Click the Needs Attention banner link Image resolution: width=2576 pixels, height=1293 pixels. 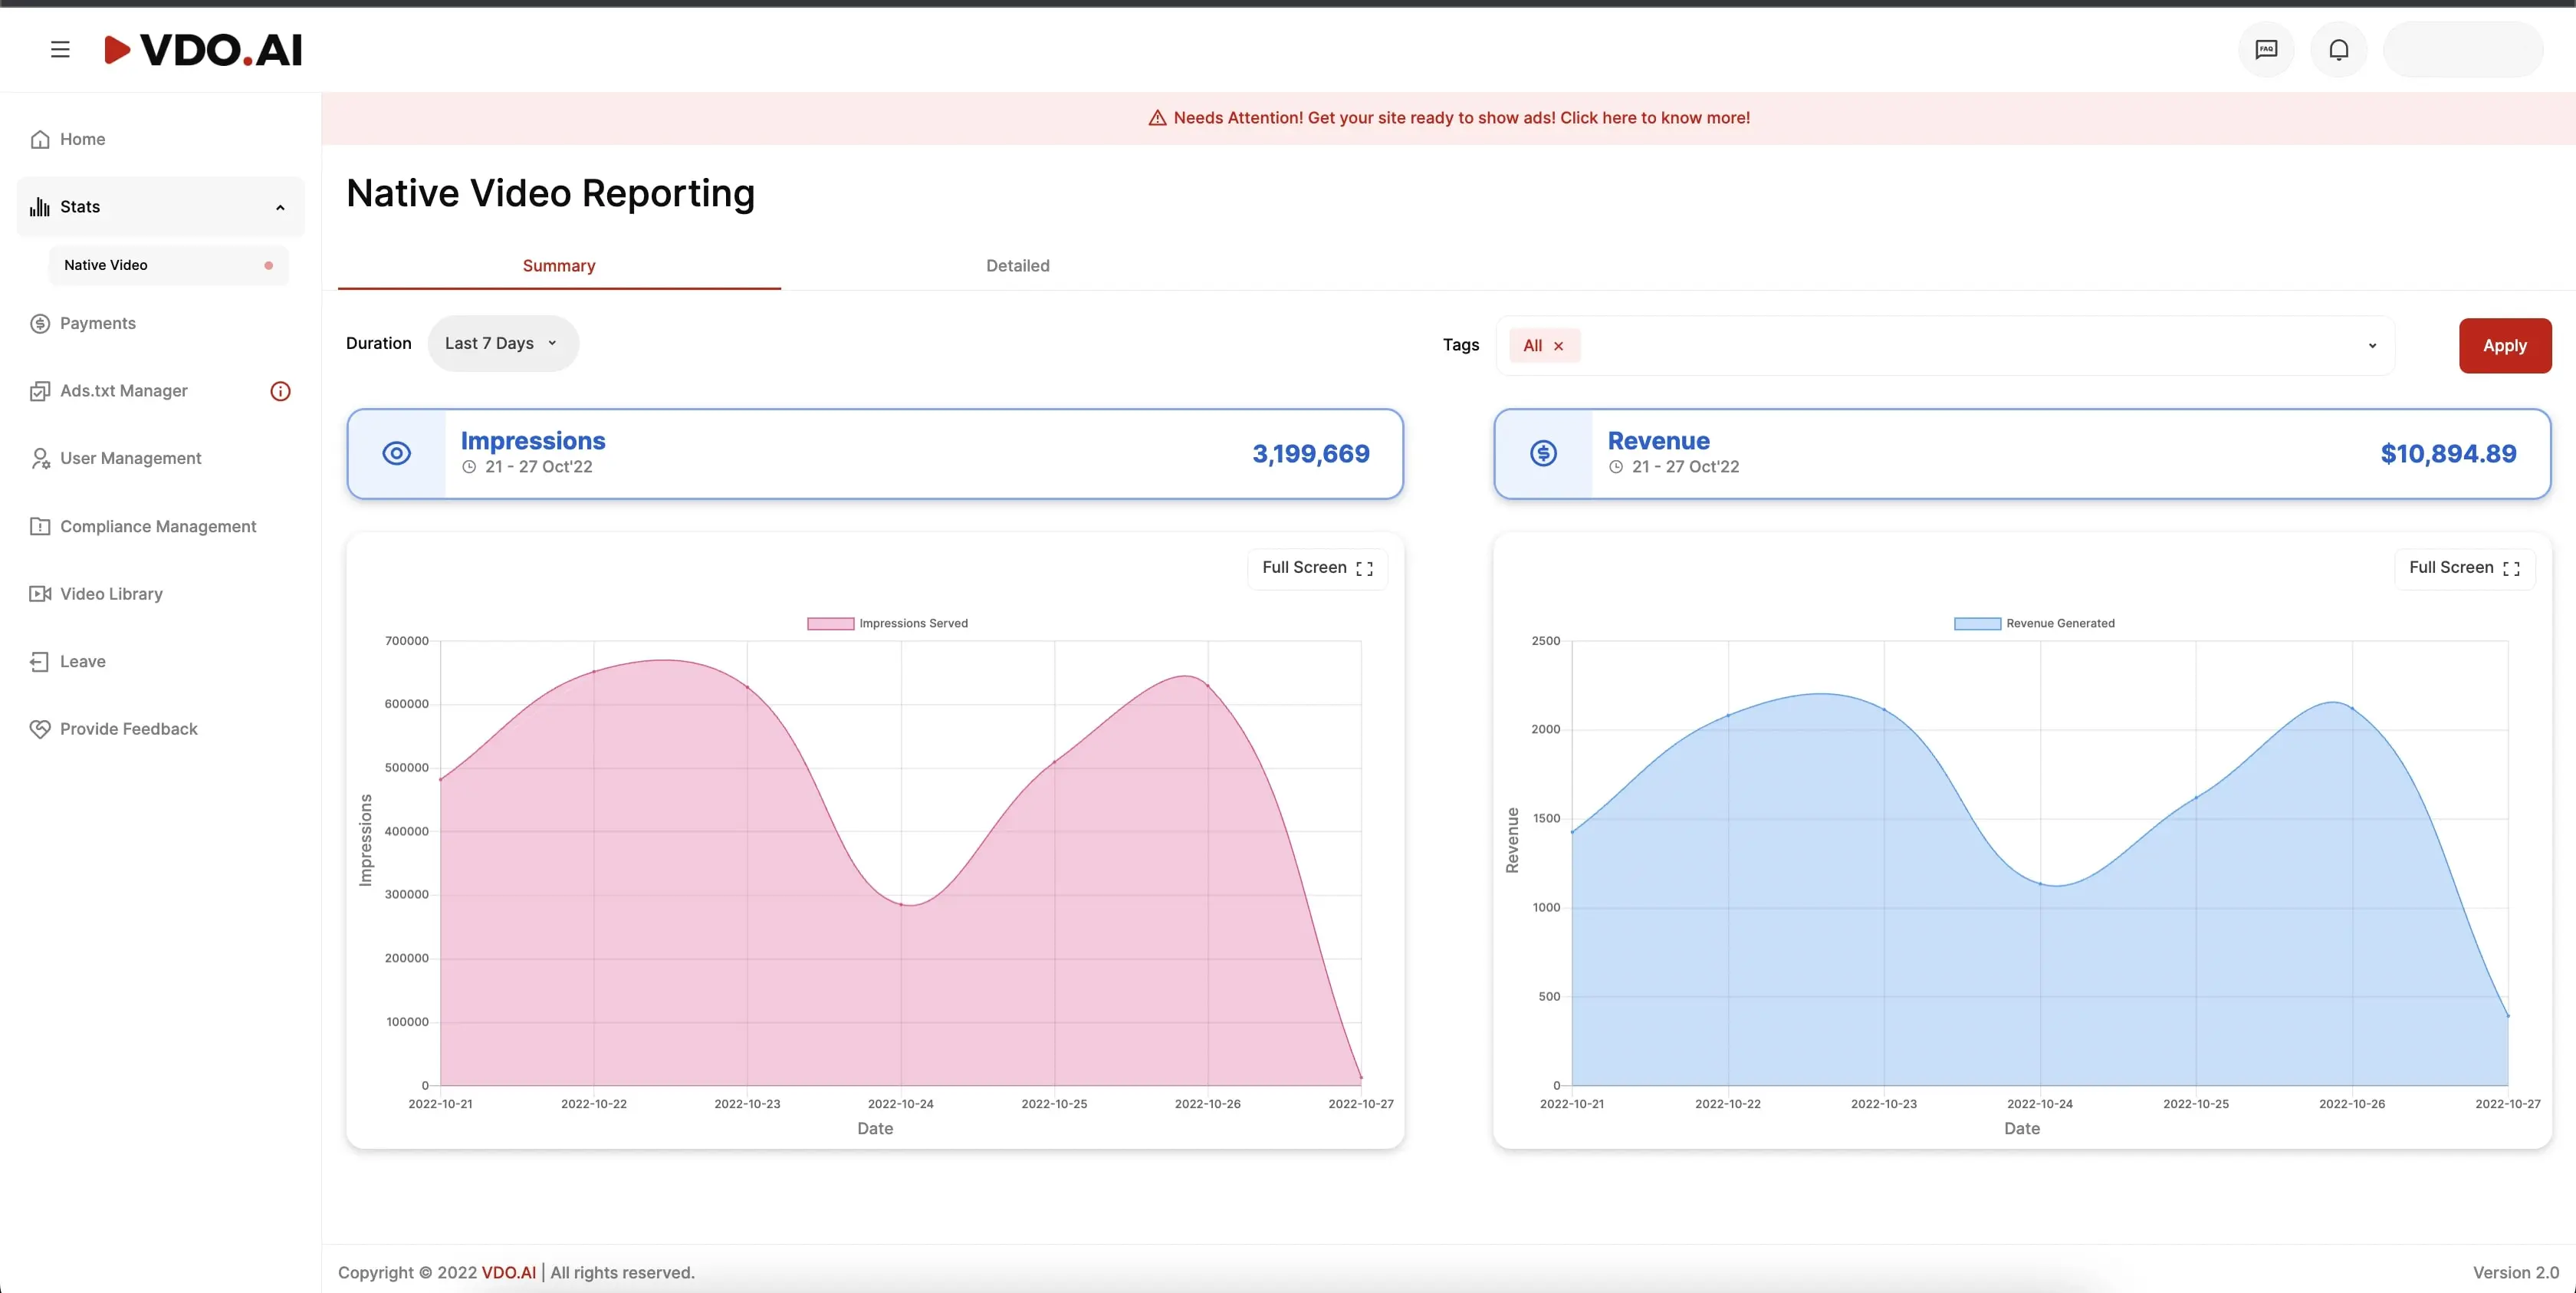pyautogui.click(x=1460, y=118)
